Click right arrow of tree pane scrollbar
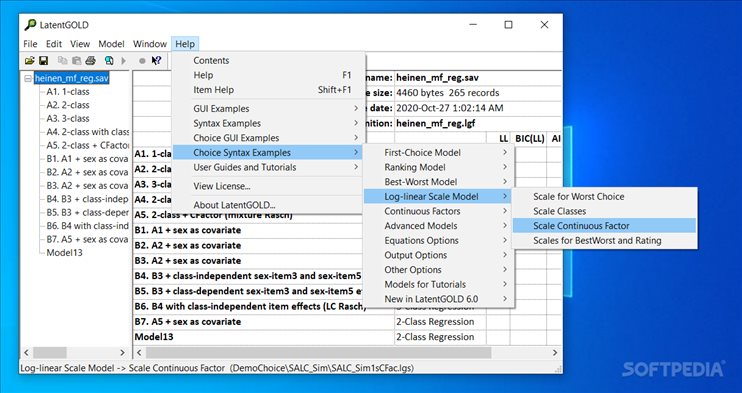The width and height of the screenshot is (742, 393). click(122, 353)
